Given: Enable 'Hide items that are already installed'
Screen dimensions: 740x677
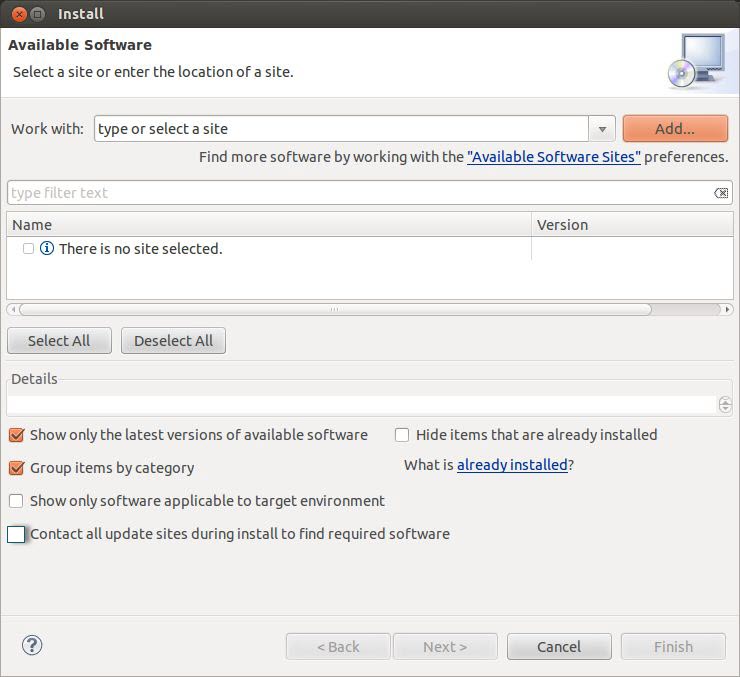Looking at the screenshot, I should pos(402,435).
